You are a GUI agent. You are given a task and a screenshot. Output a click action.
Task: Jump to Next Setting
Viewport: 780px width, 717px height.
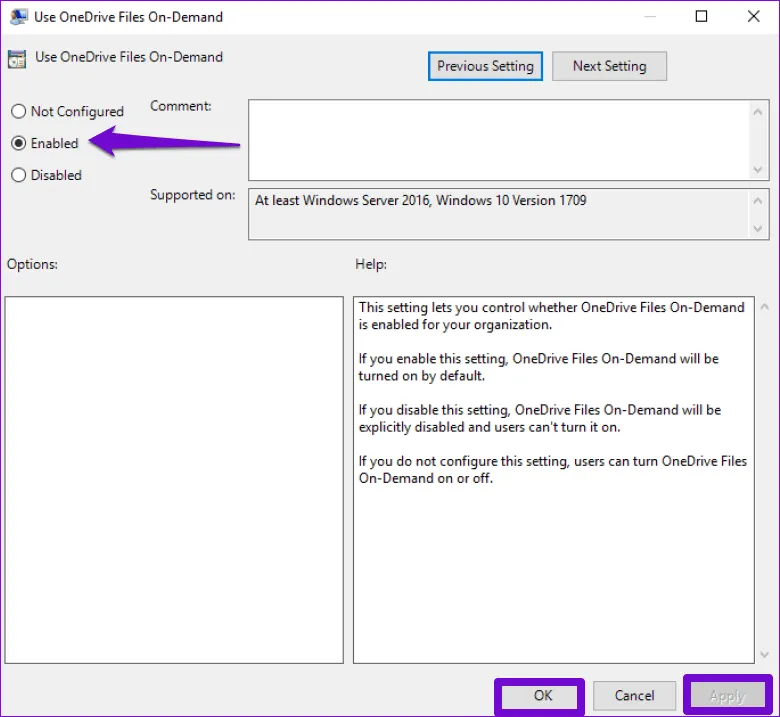609,66
